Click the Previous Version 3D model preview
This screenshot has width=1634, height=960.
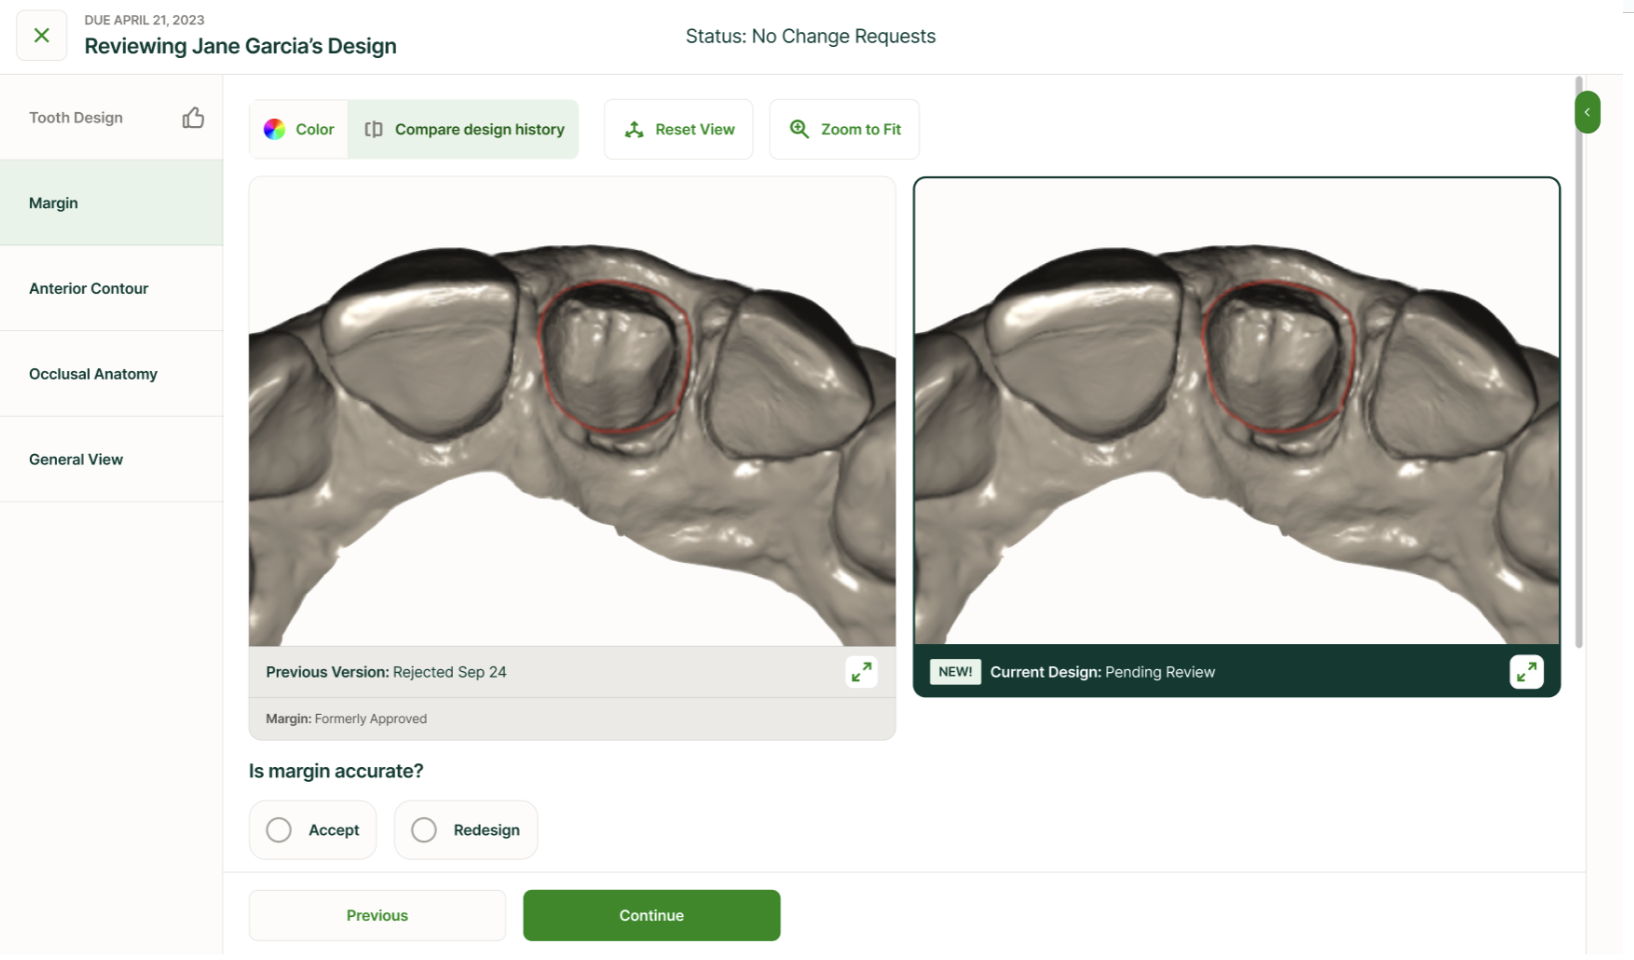coord(572,411)
